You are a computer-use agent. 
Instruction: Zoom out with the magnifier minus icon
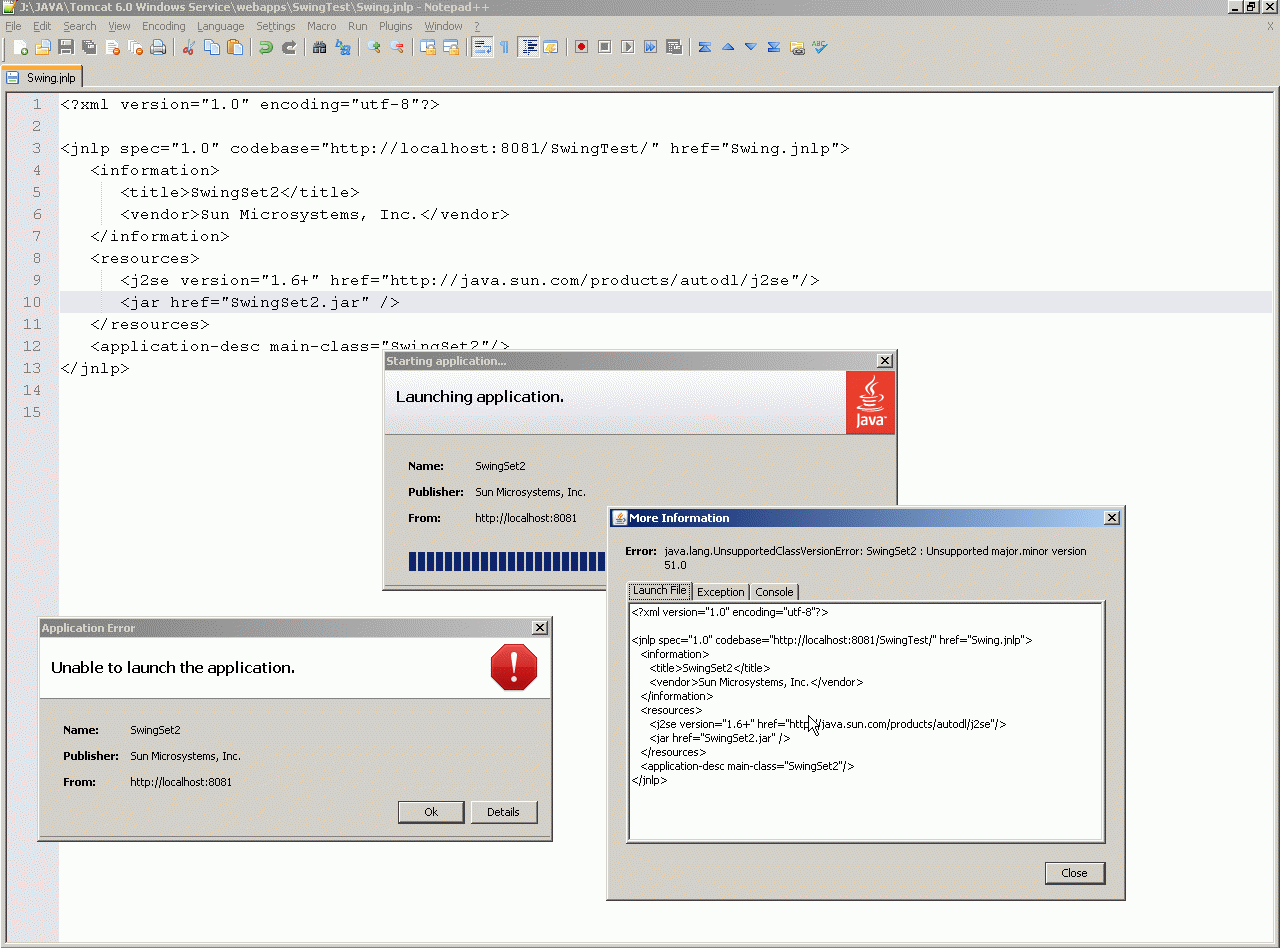(397, 47)
